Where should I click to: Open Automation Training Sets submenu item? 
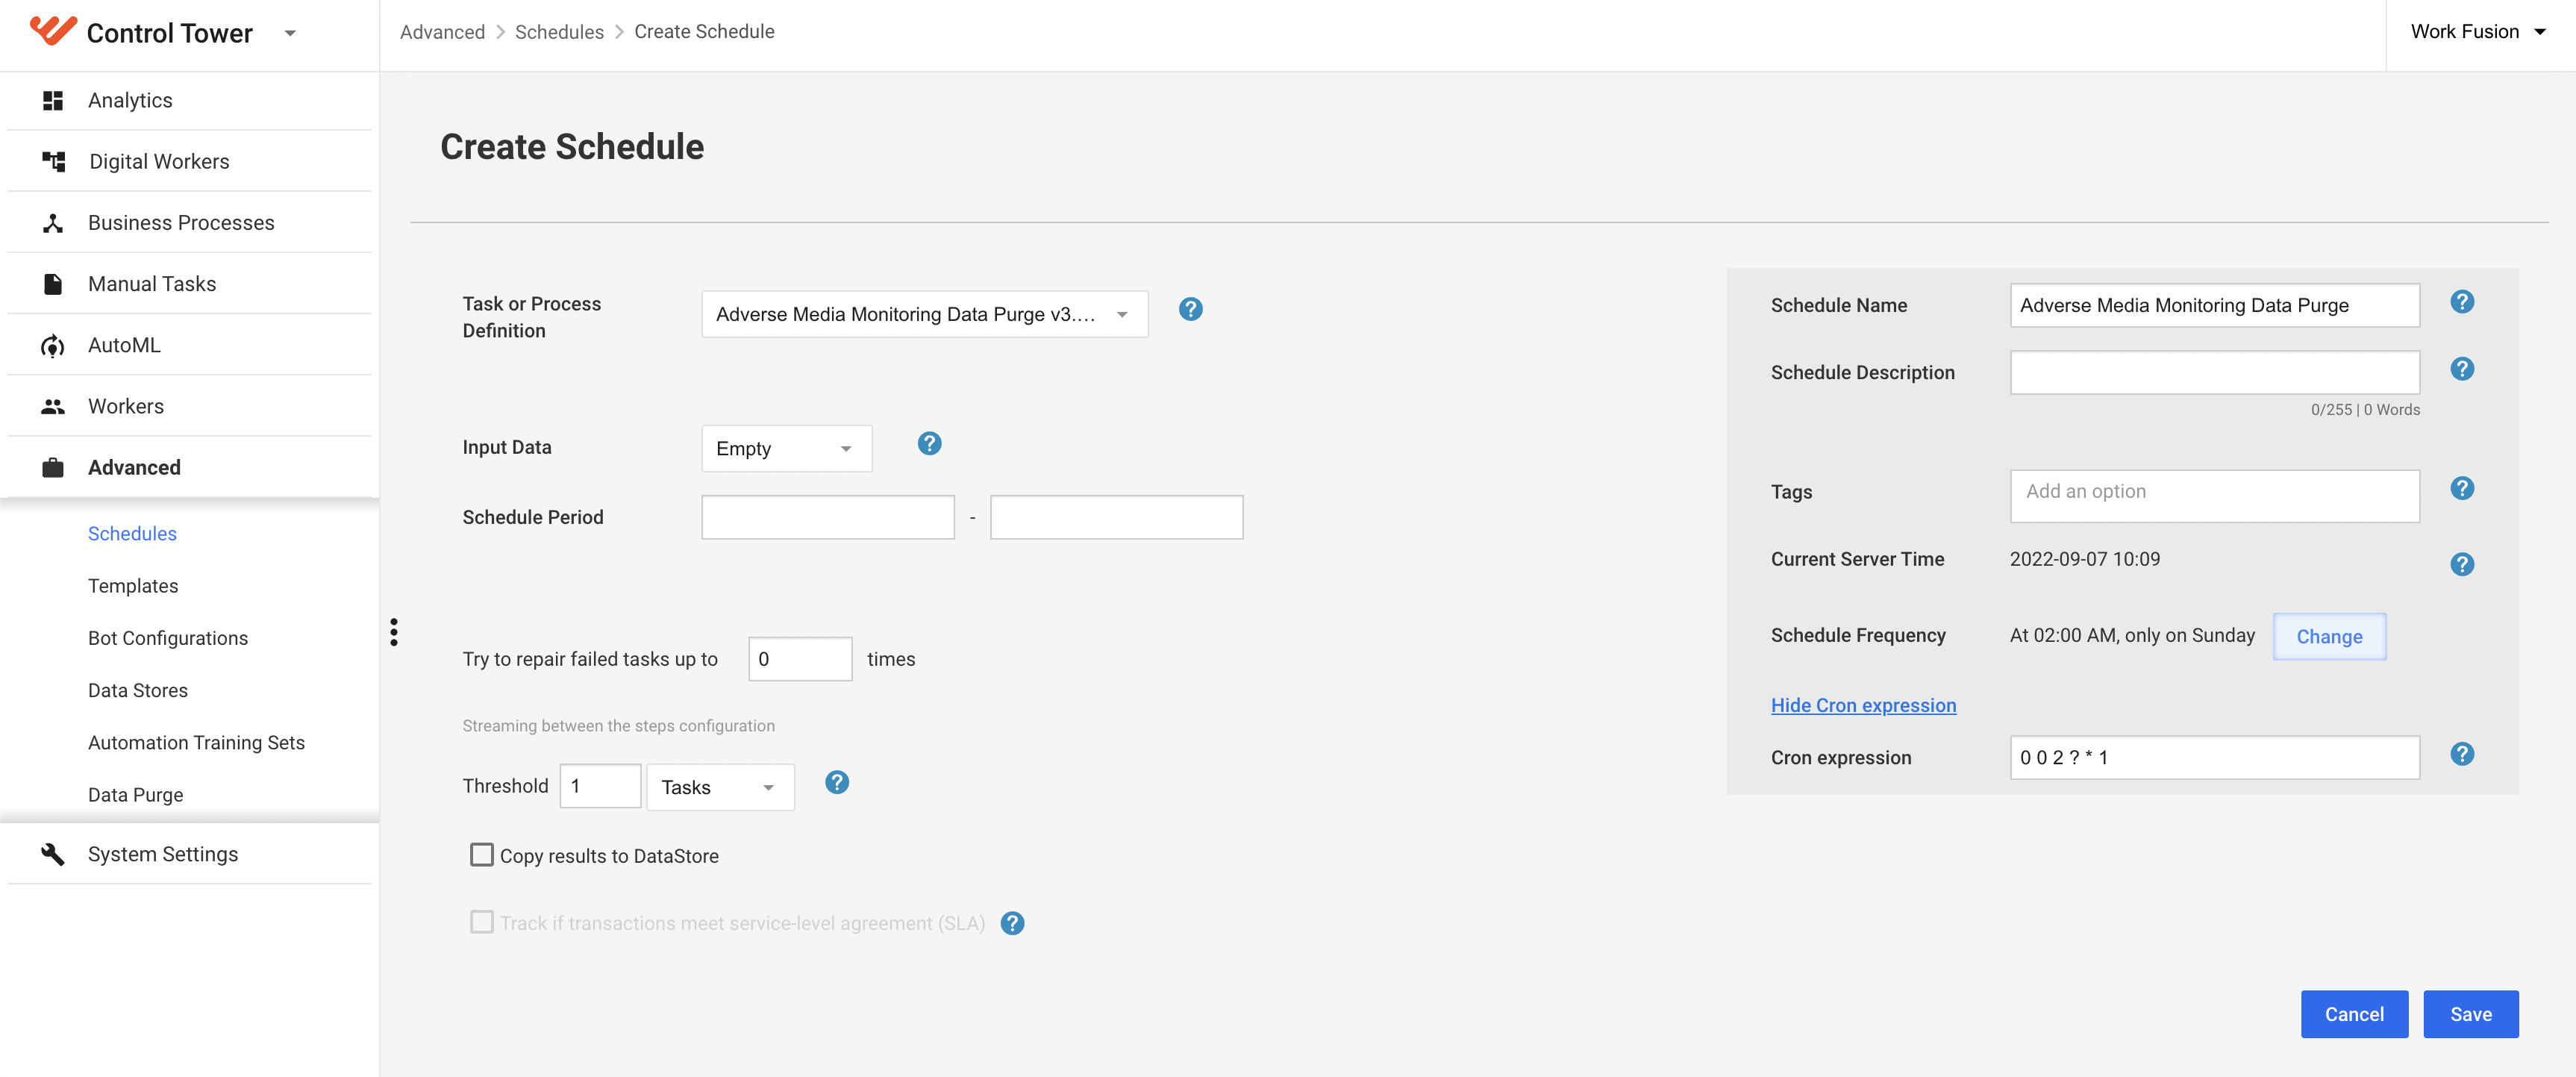pos(196,742)
